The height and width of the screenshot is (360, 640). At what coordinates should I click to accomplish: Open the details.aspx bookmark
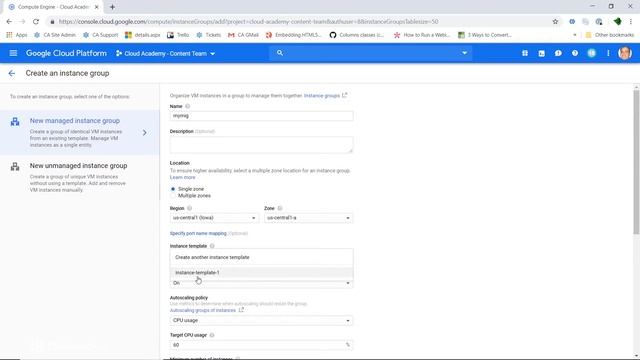tap(142, 35)
